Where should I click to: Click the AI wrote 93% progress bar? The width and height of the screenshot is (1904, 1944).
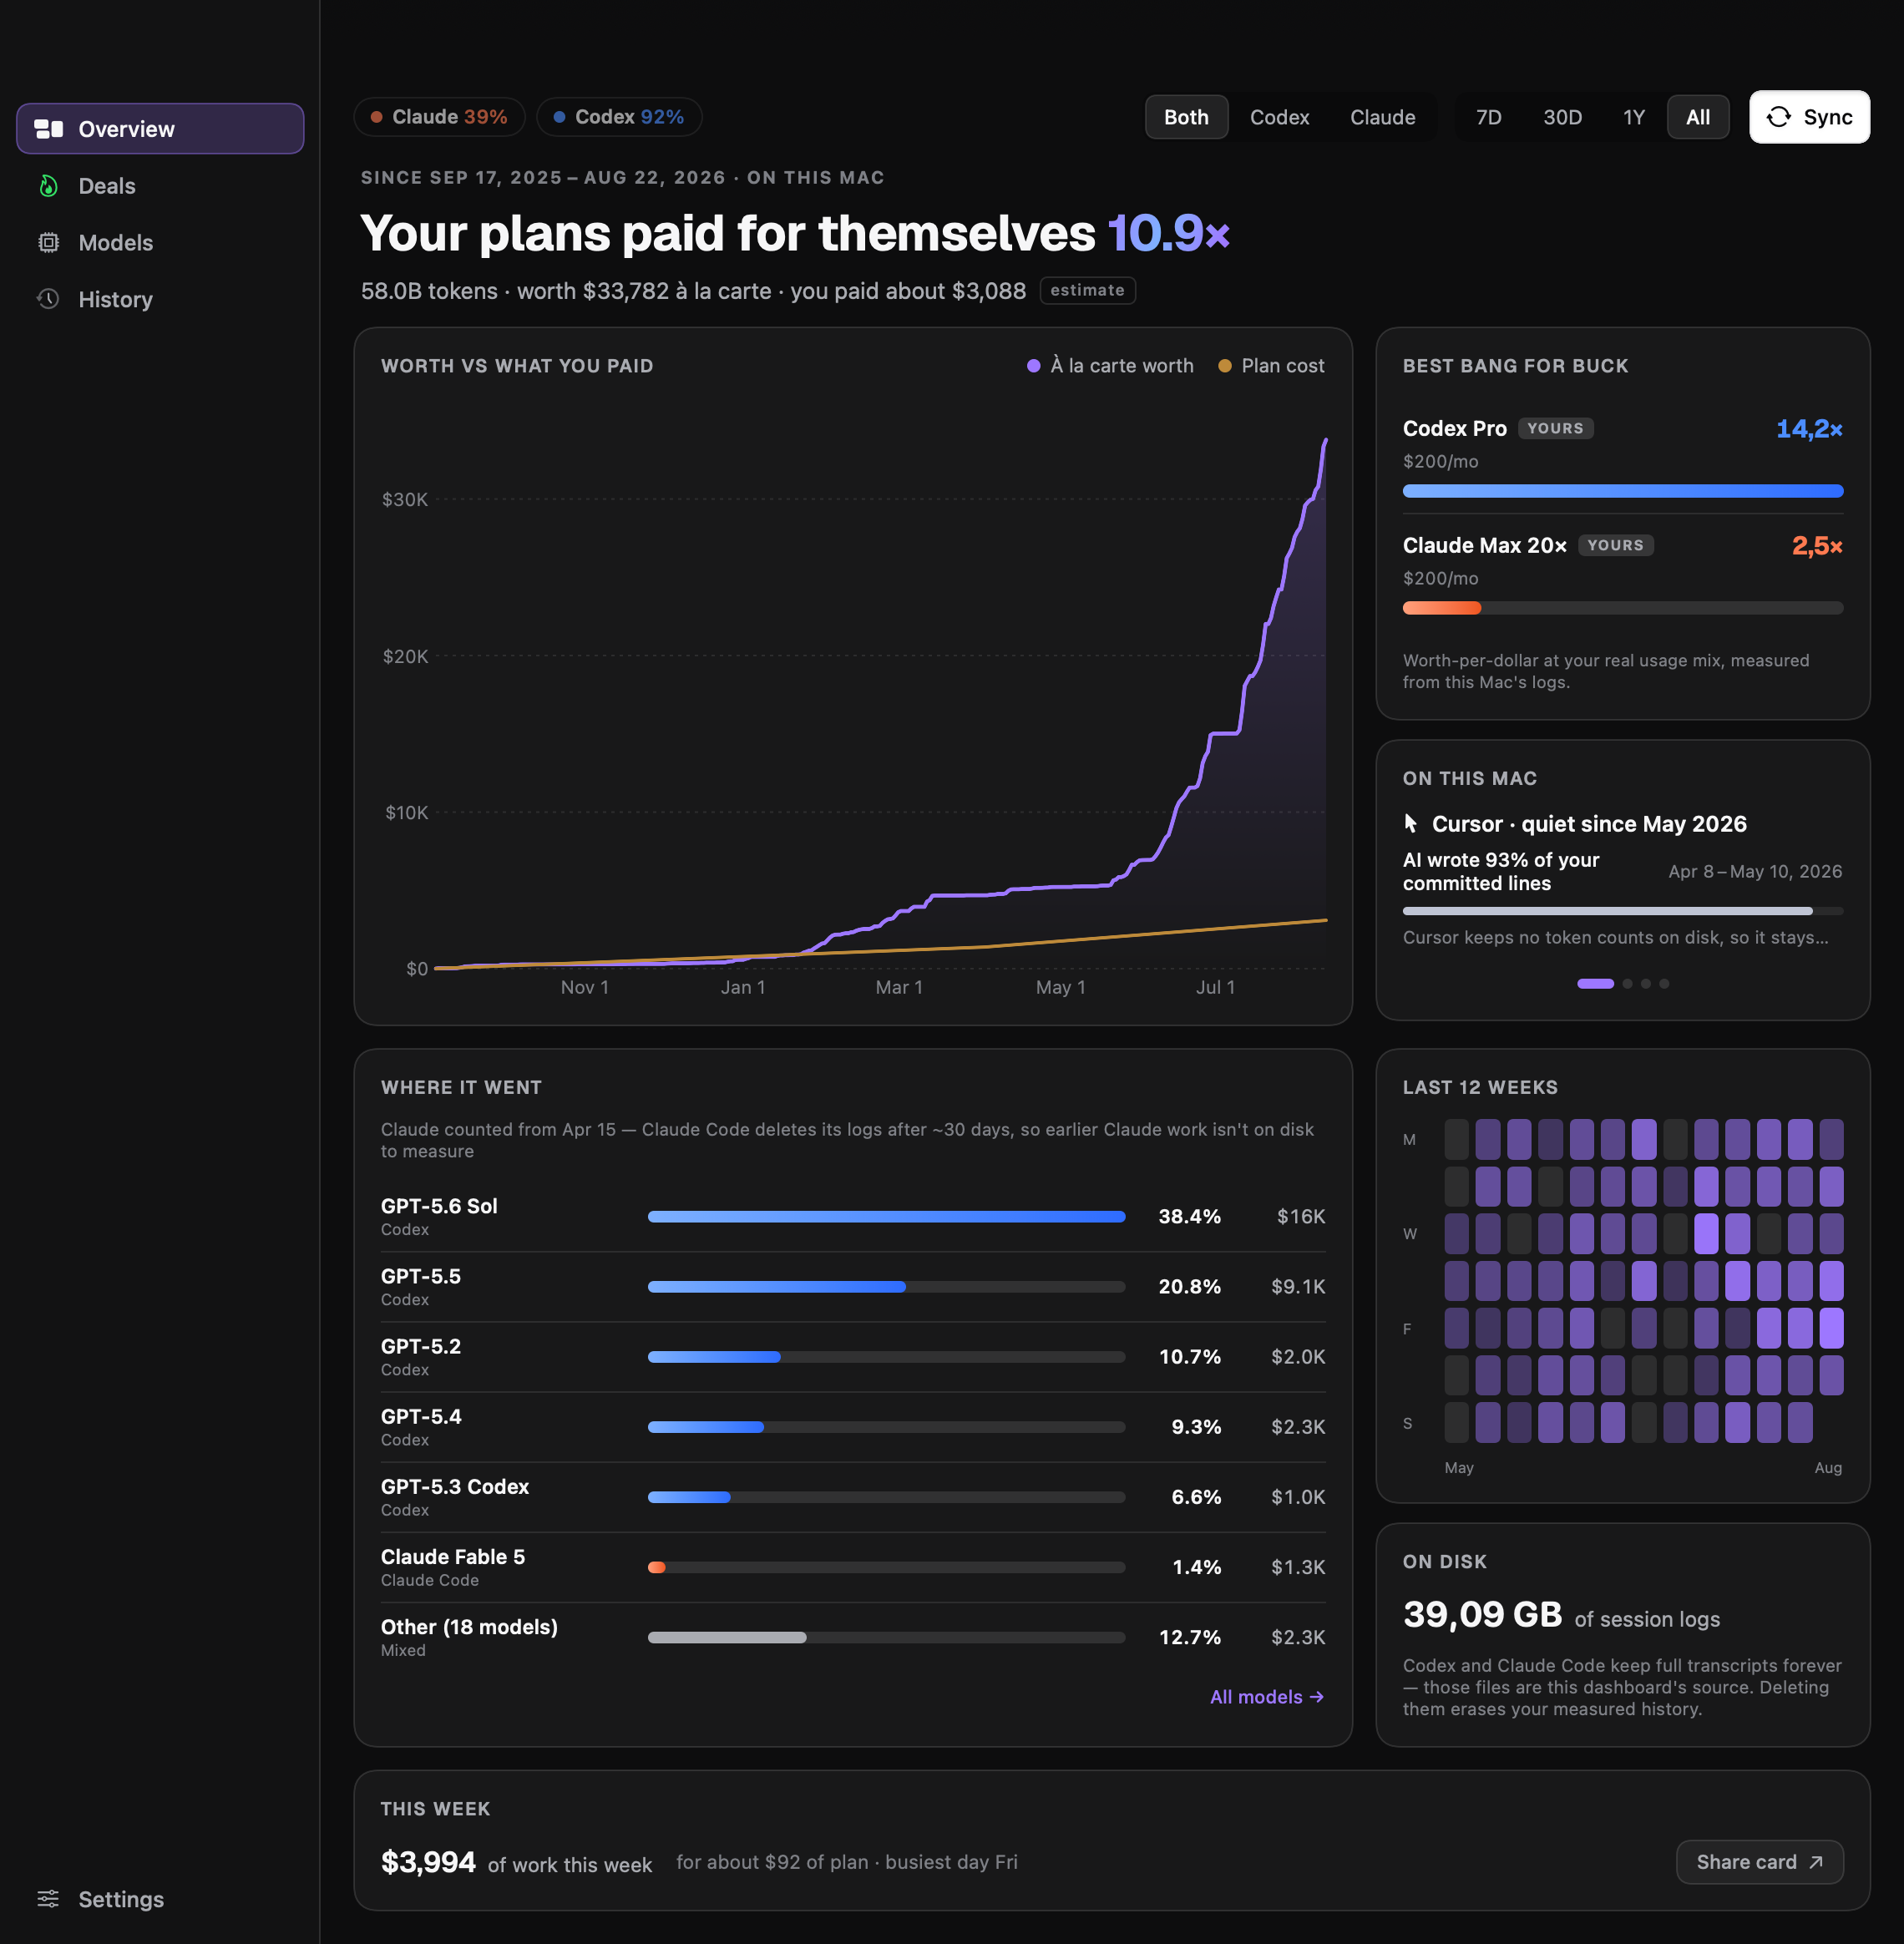(x=1622, y=911)
